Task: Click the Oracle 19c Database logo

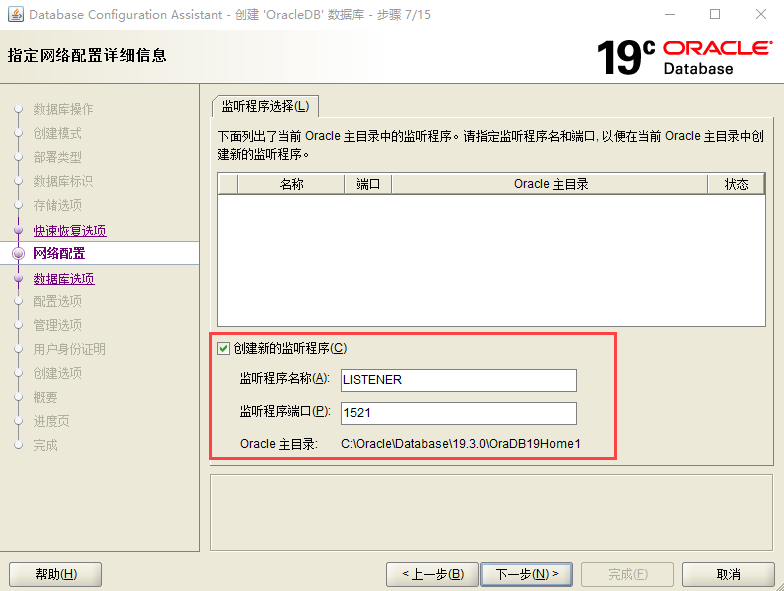Action: pos(684,57)
